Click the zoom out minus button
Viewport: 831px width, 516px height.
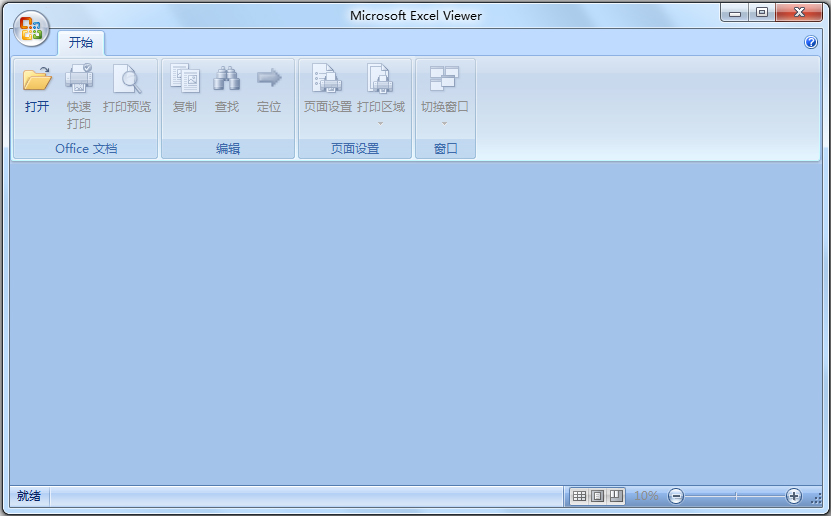click(x=676, y=496)
